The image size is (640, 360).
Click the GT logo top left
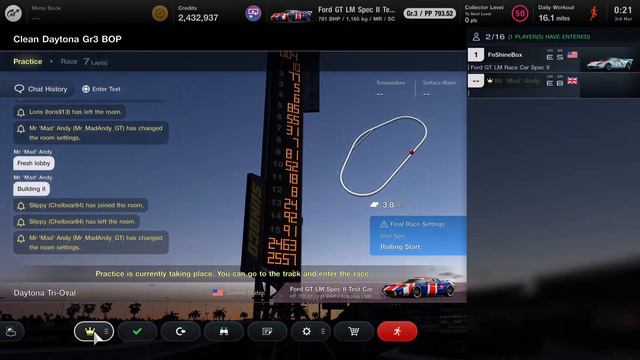coord(13,13)
